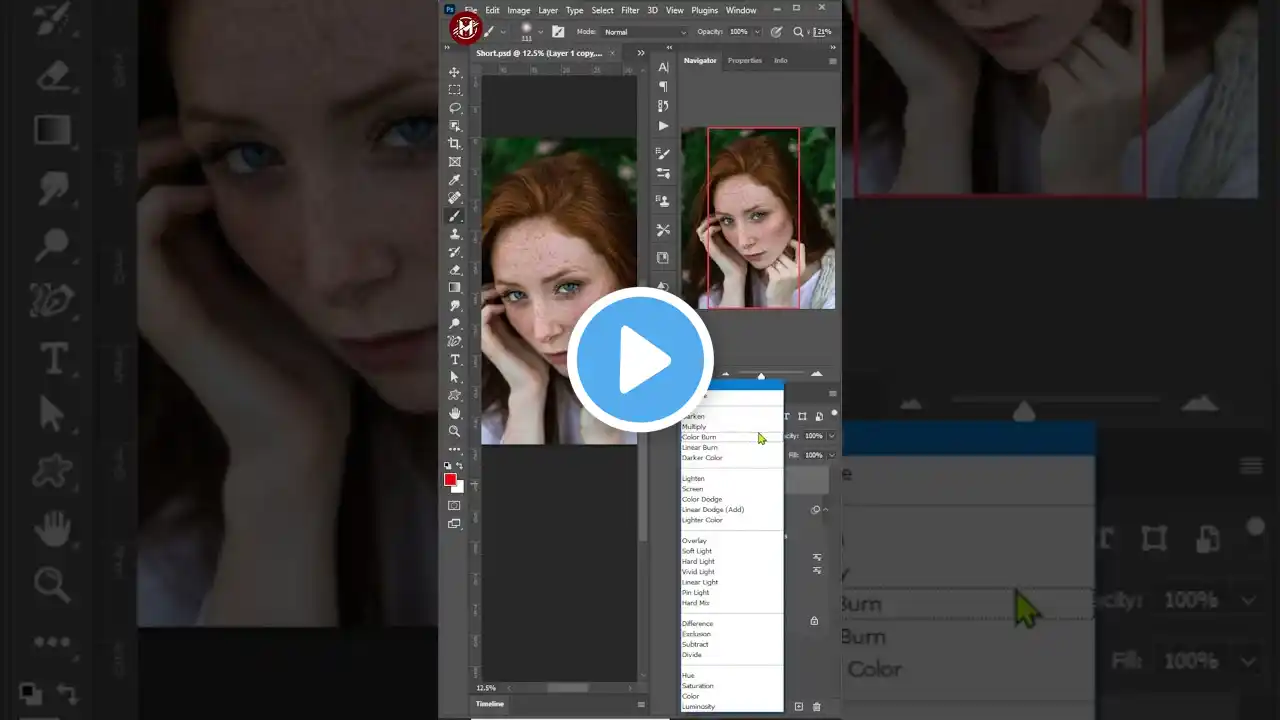Viewport: 1280px width, 720px height.
Task: Pick the Eyedropper tool
Action: click(x=455, y=180)
